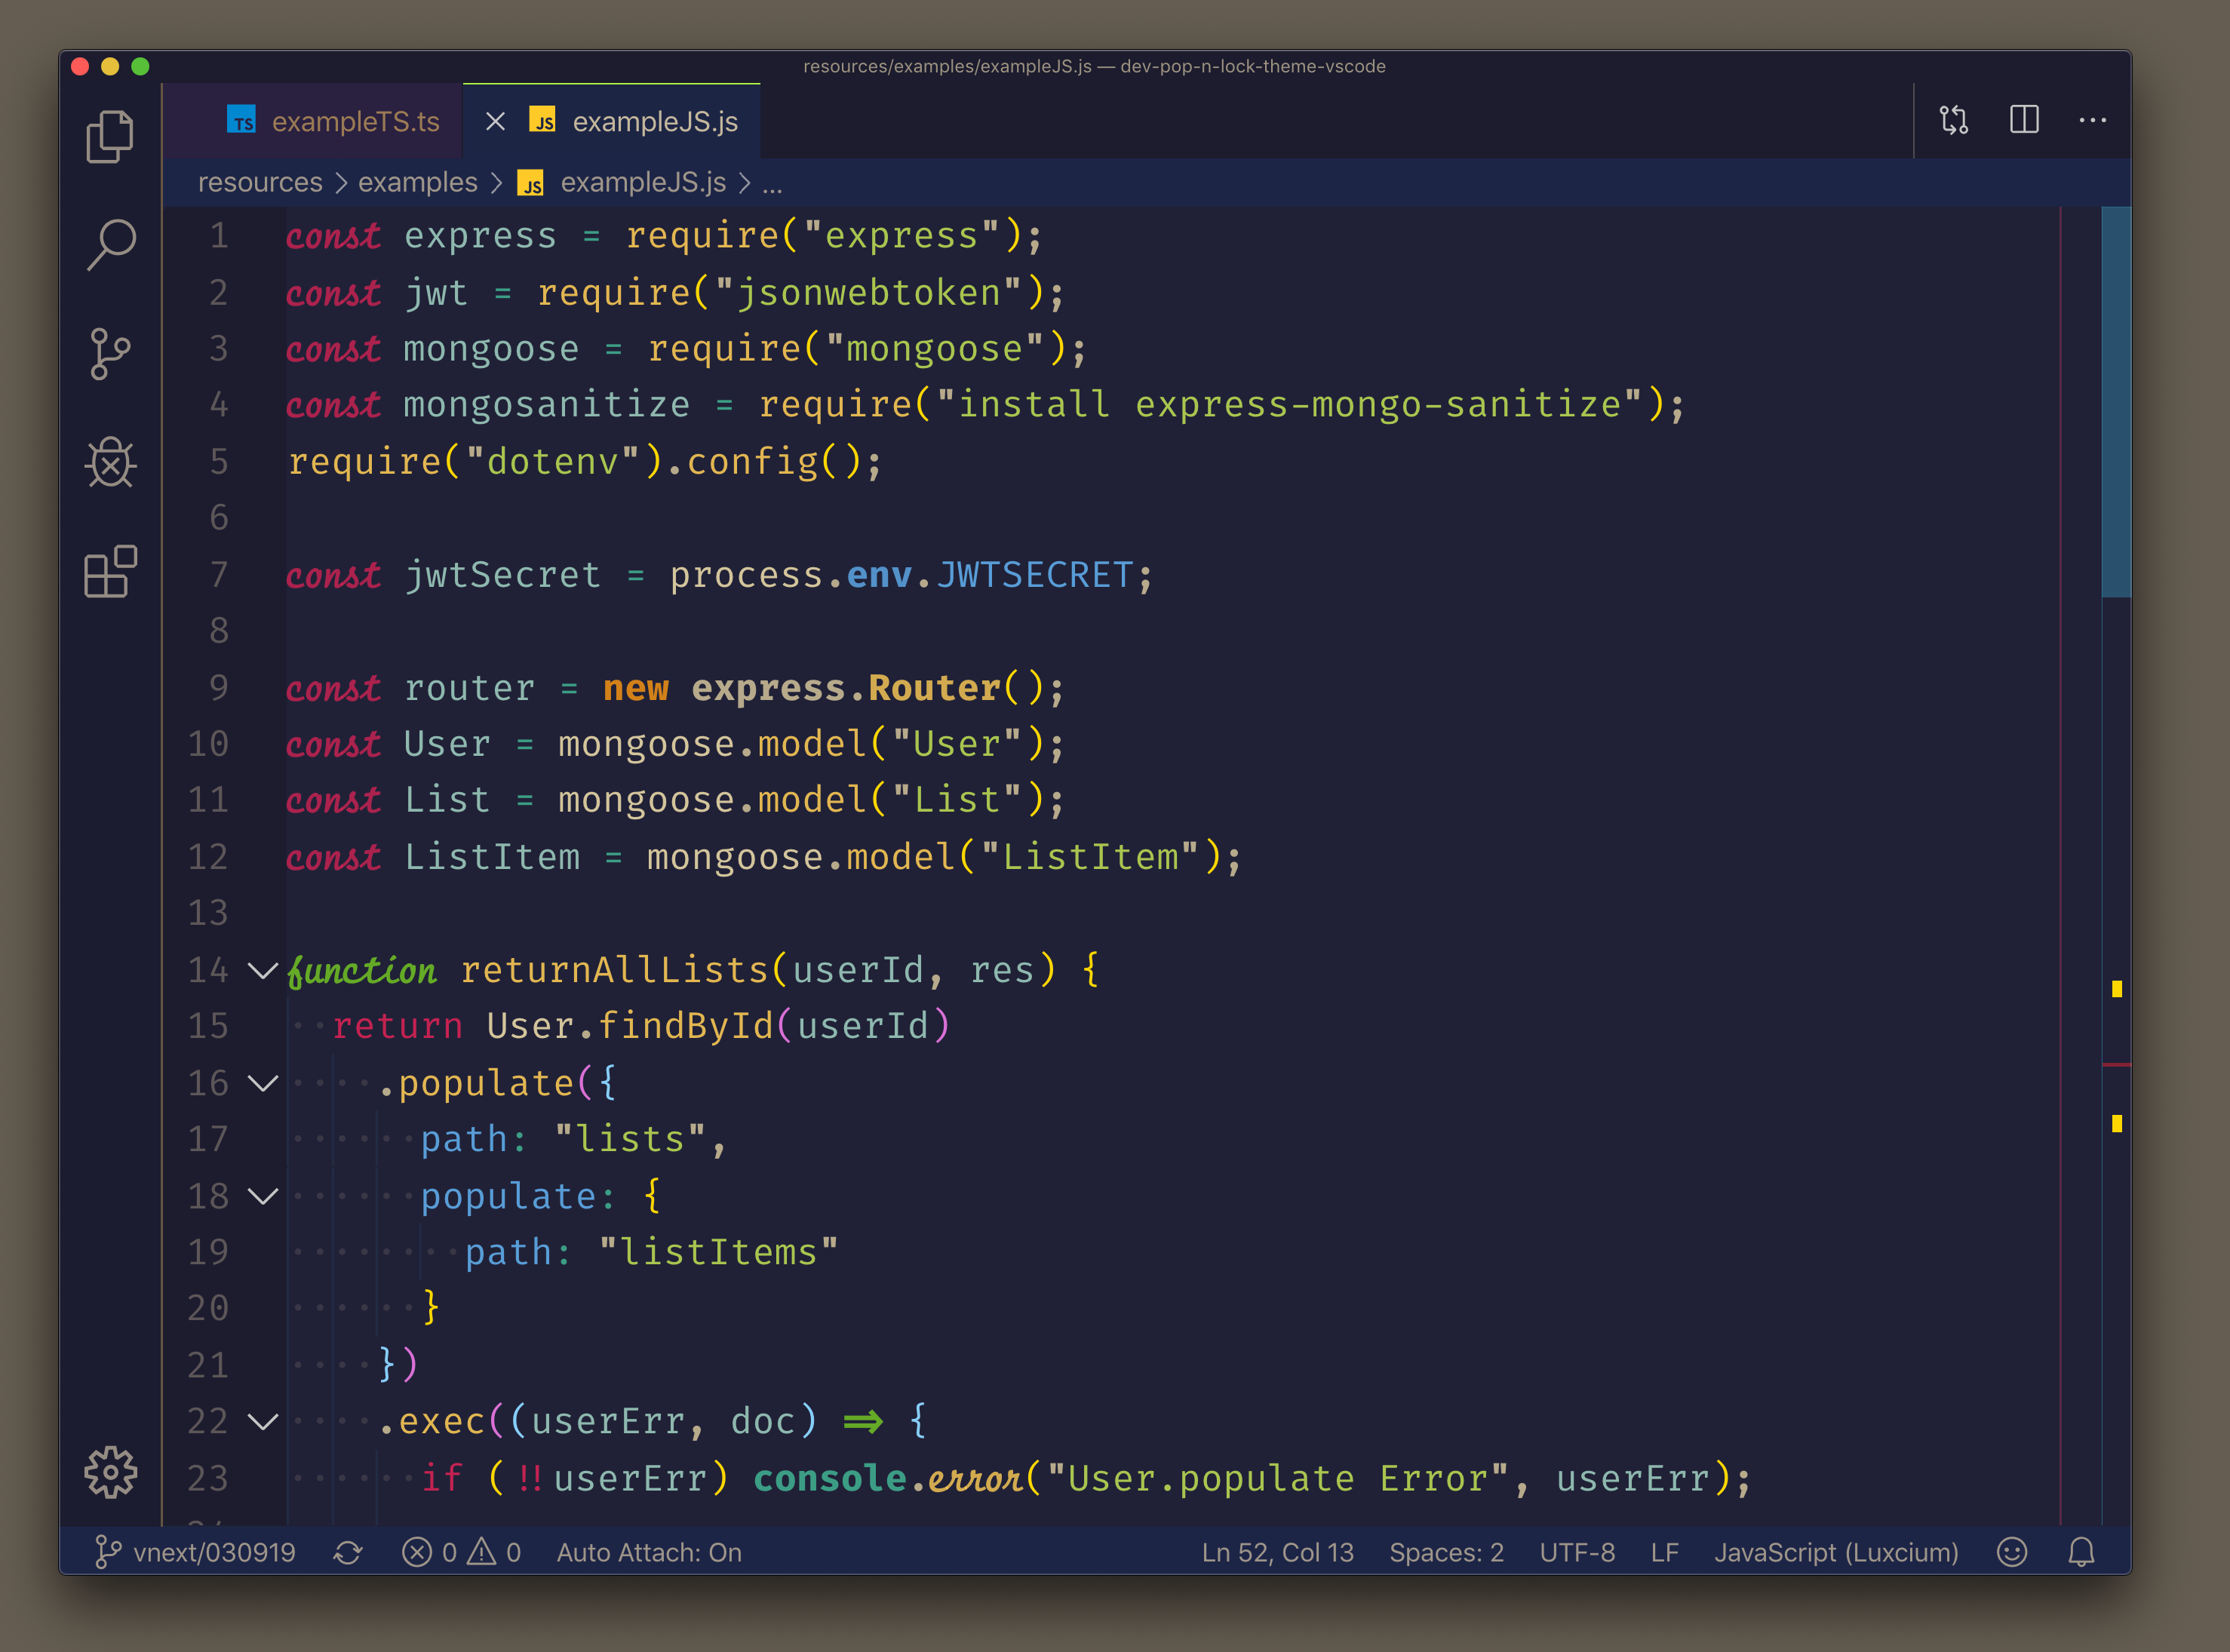Open the Extensions view icon
The image size is (2230, 1652).
tap(110, 572)
